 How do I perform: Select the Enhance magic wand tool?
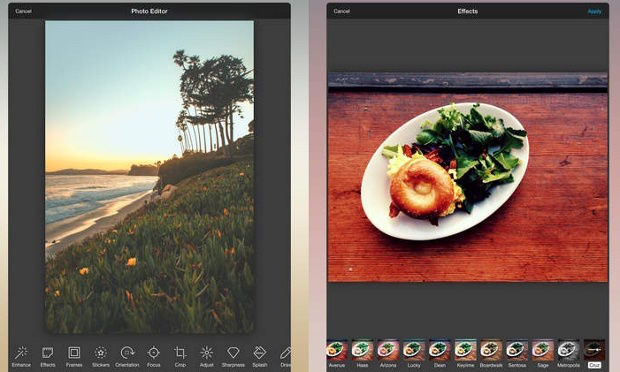(x=21, y=356)
